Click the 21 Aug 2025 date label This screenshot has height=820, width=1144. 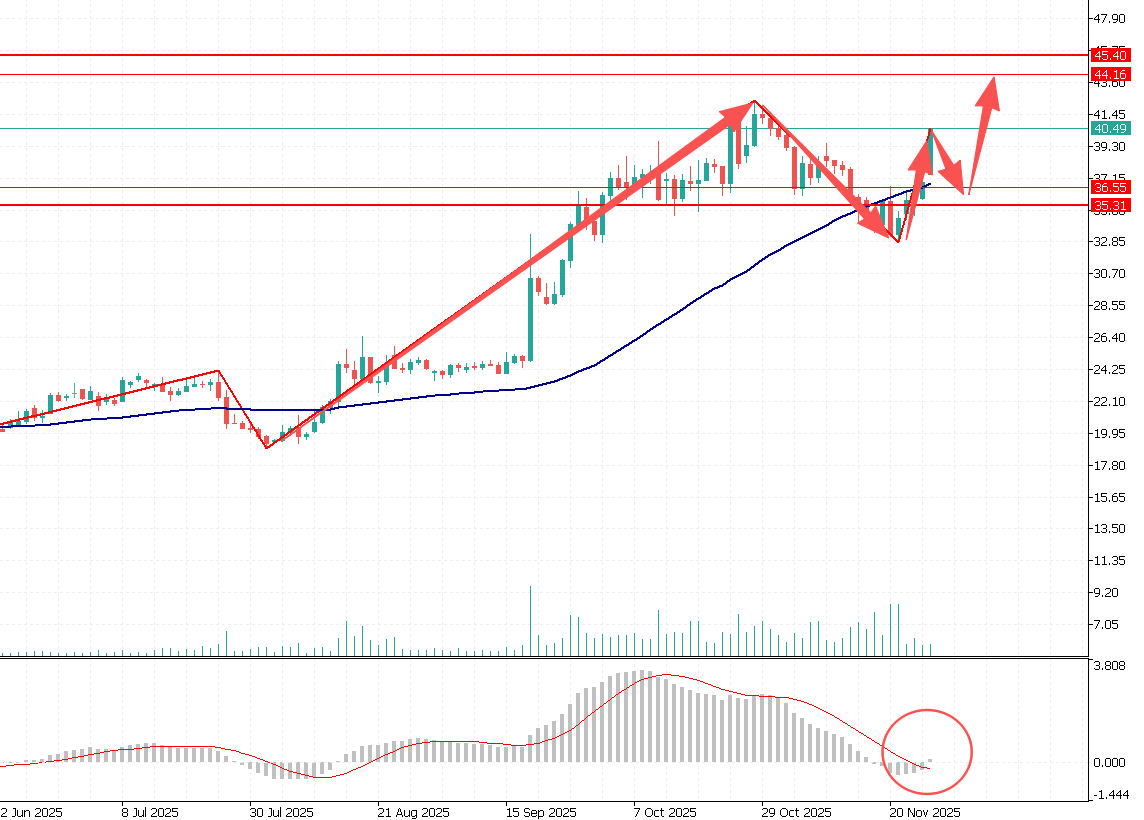(x=413, y=813)
